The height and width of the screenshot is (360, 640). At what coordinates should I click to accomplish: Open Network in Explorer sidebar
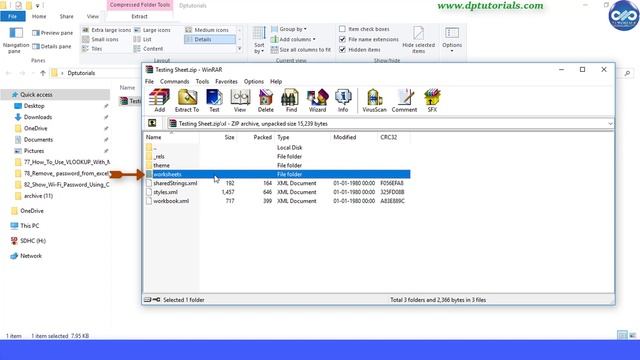click(31, 256)
